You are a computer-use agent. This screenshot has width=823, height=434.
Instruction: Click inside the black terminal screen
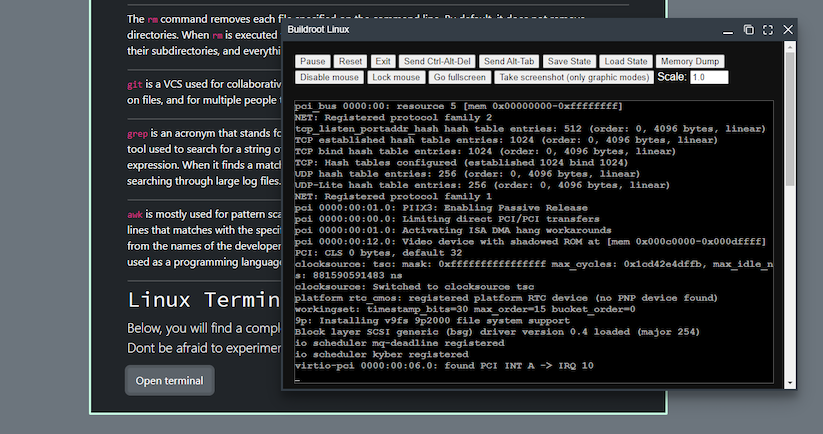point(533,241)
